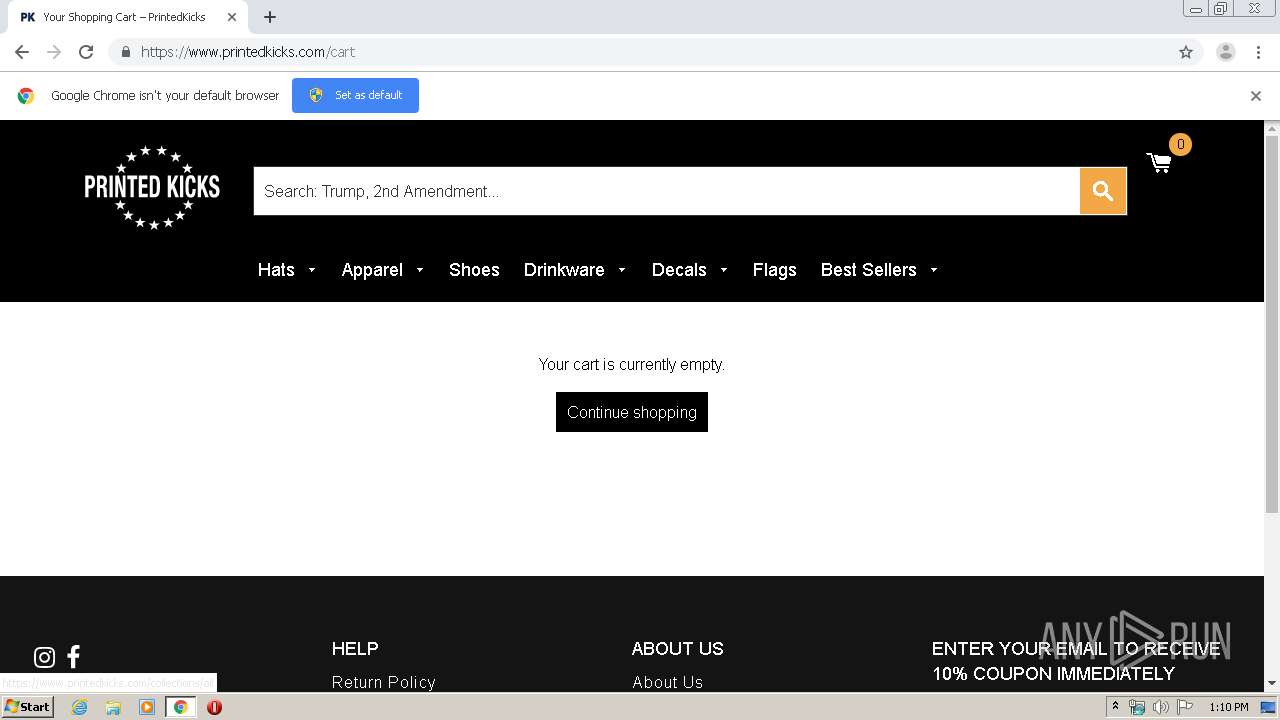
Task: Open the Printed Kicks logo home link
Action: point(152,187)
